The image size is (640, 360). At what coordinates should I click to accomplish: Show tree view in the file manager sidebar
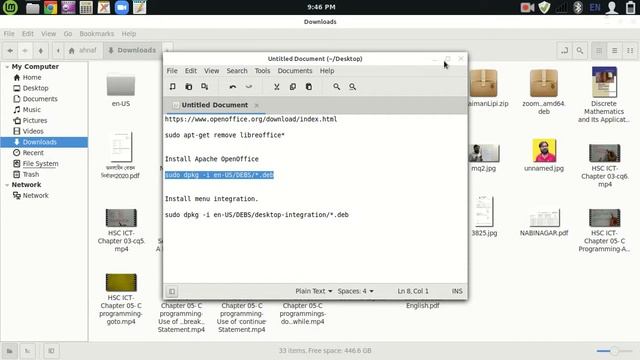pos(27,351)
